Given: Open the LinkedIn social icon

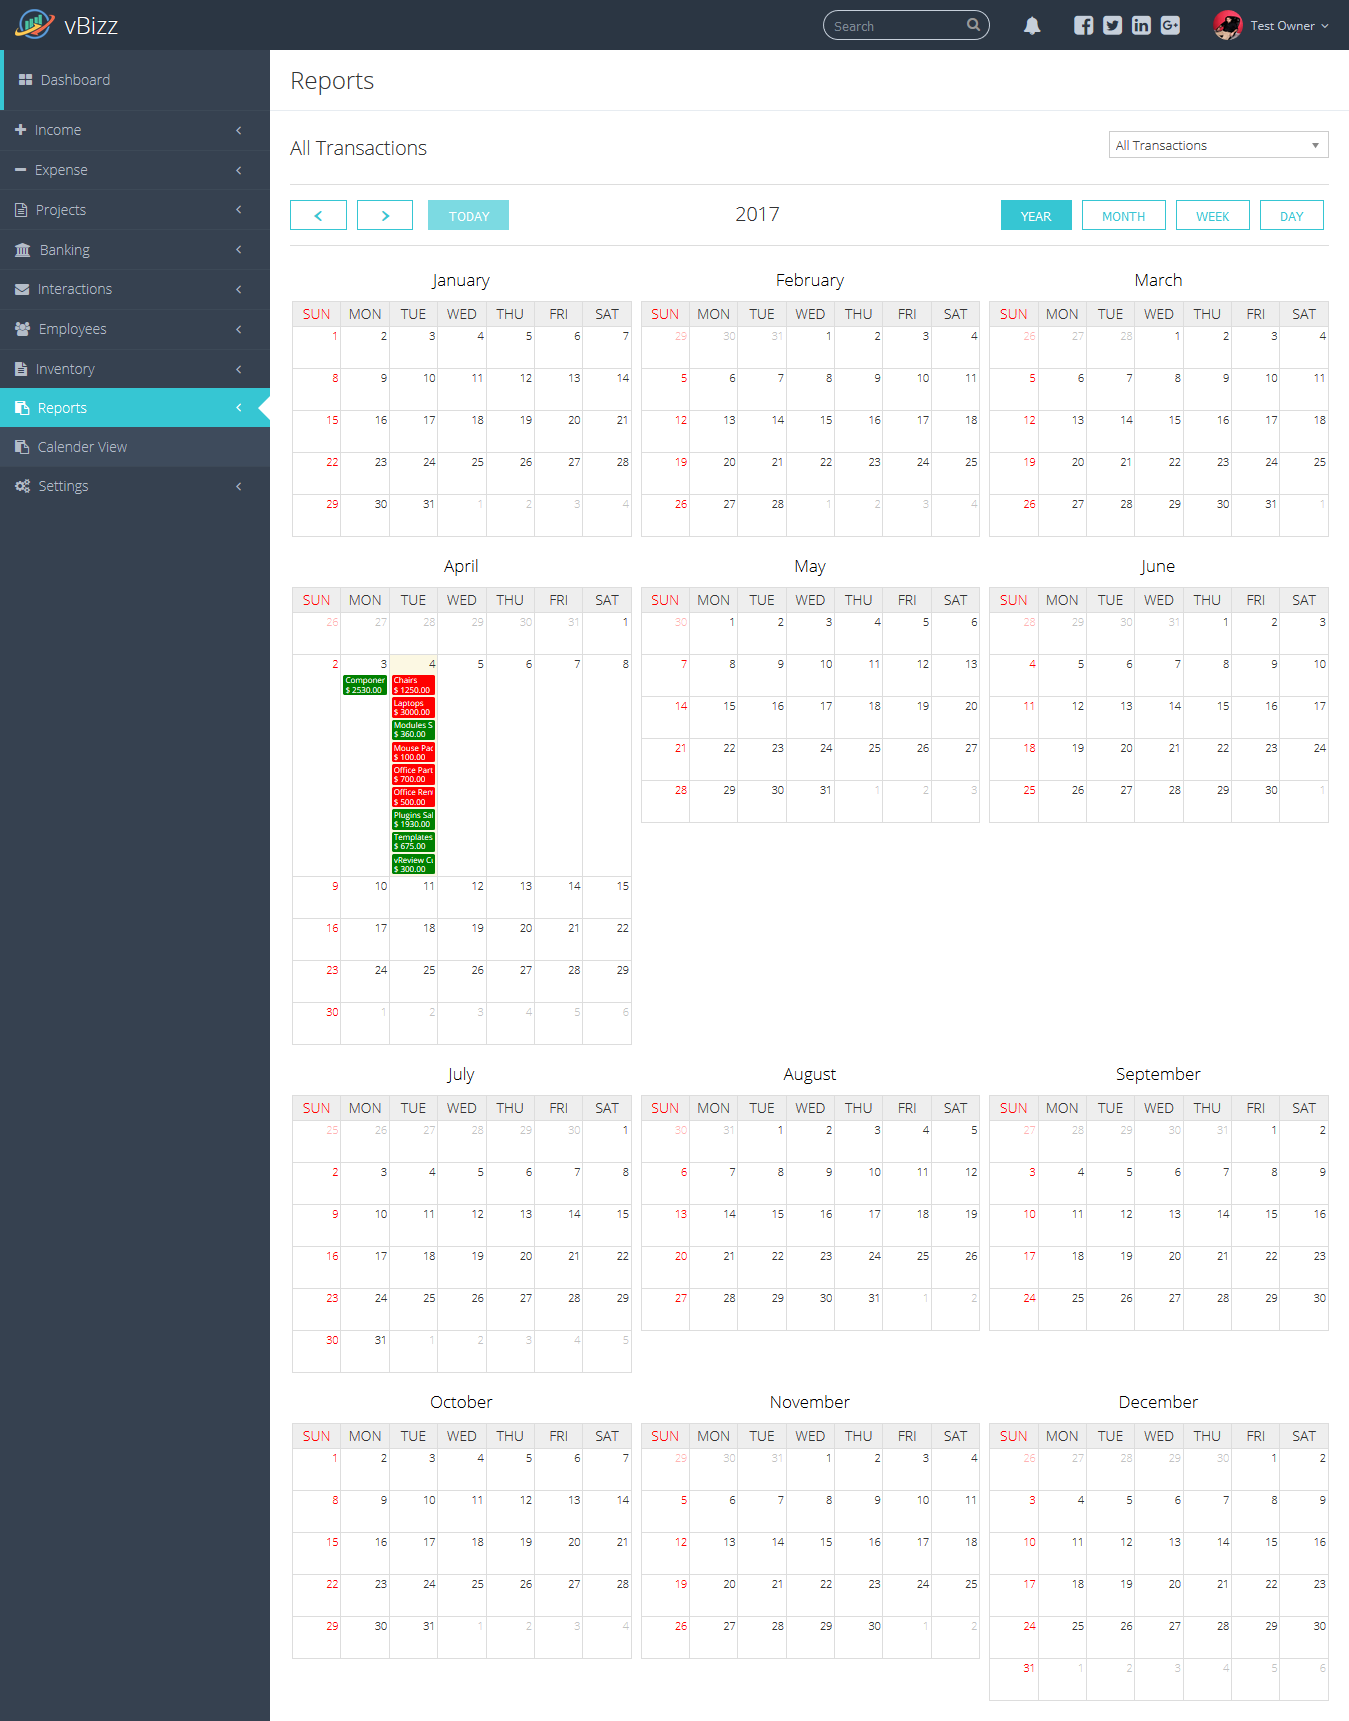Looking at the screenshot, I should (x=1141, y=26).
